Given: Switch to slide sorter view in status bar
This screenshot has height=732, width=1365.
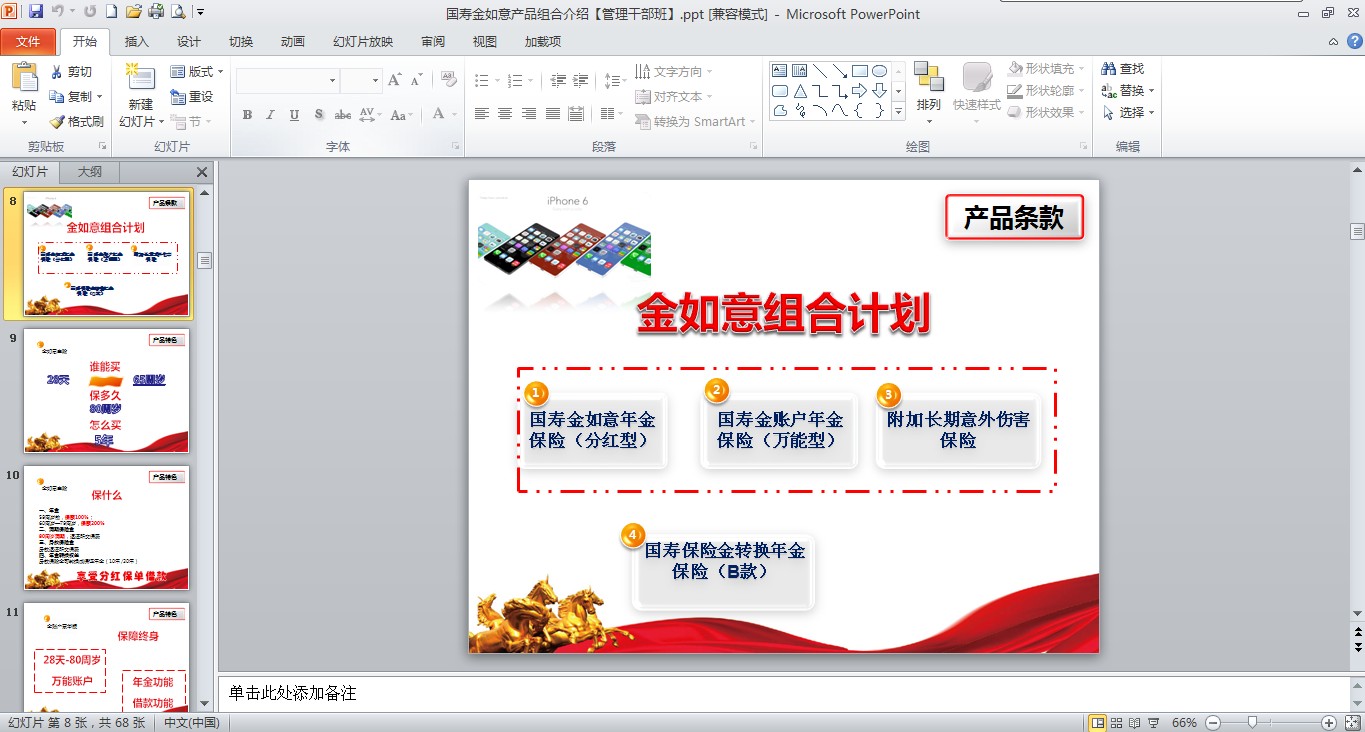Looking at the screenshot, I should point(1117,722).
